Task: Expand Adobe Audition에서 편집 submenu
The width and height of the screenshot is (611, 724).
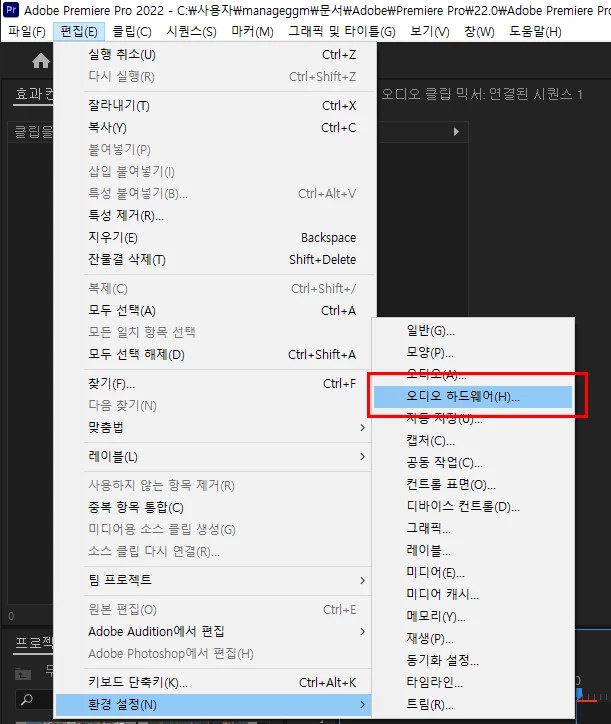Action: pos(213,631)
